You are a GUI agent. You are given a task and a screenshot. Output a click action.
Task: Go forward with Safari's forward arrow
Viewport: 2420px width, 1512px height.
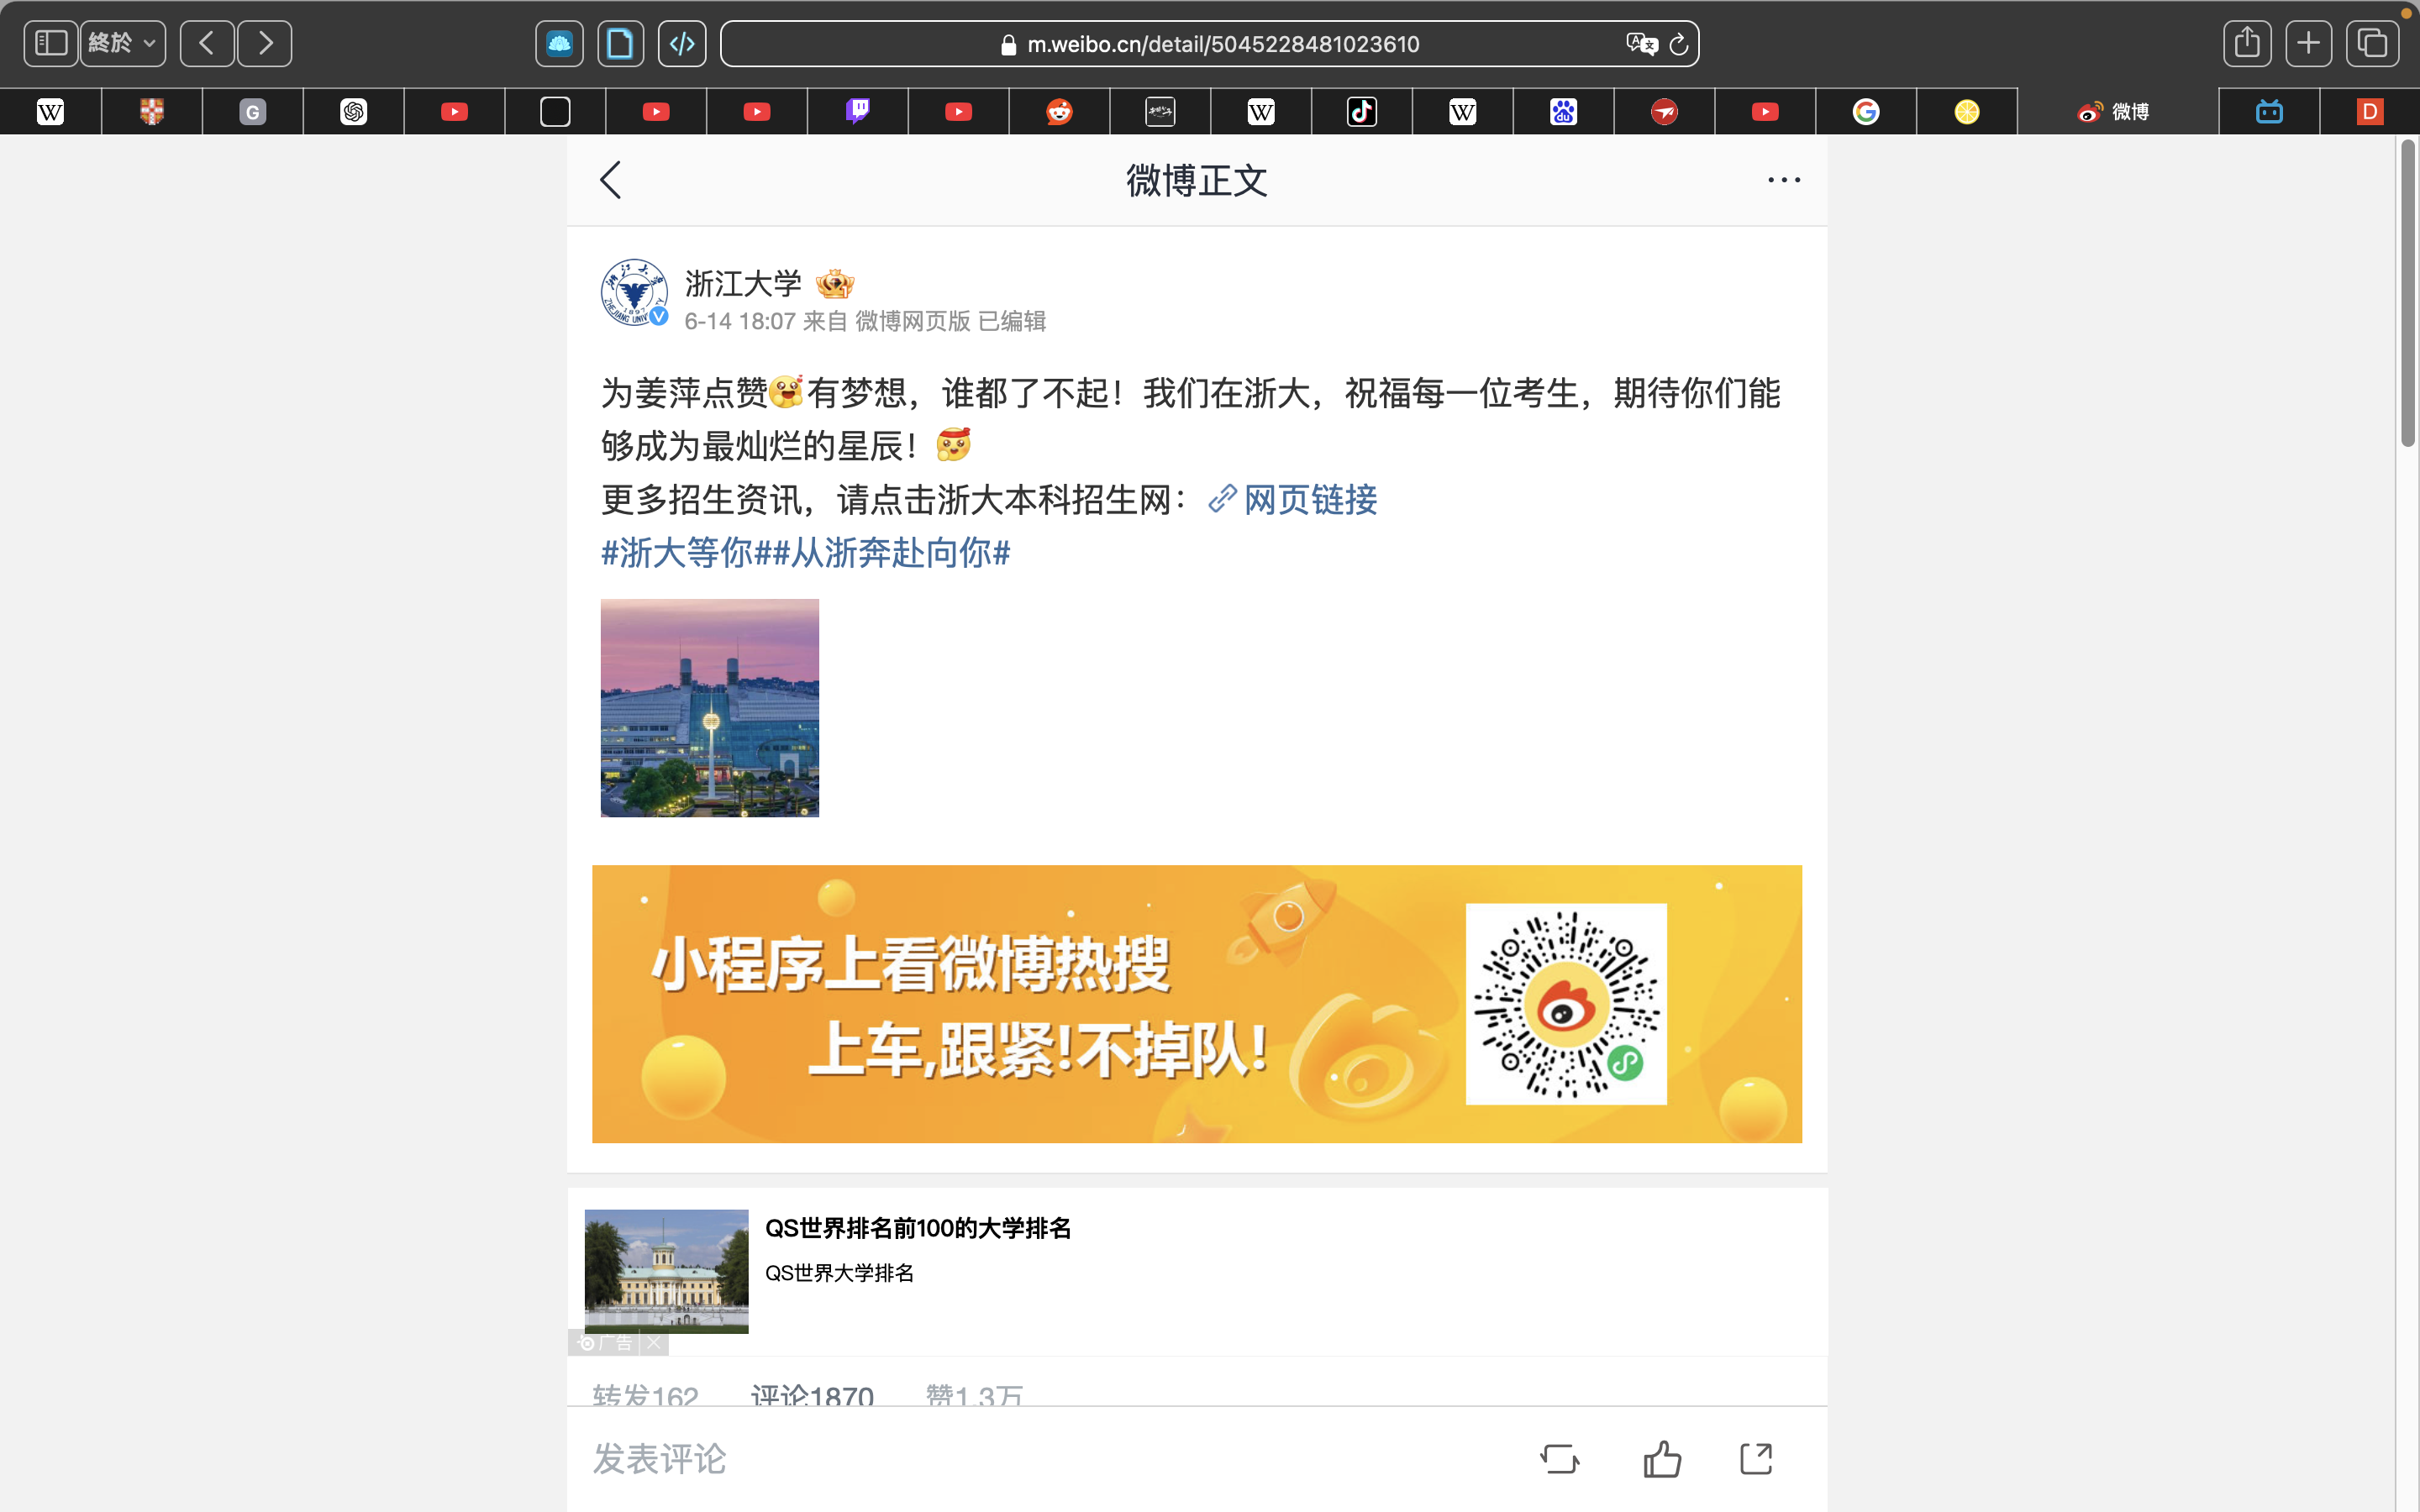(265, 43)
